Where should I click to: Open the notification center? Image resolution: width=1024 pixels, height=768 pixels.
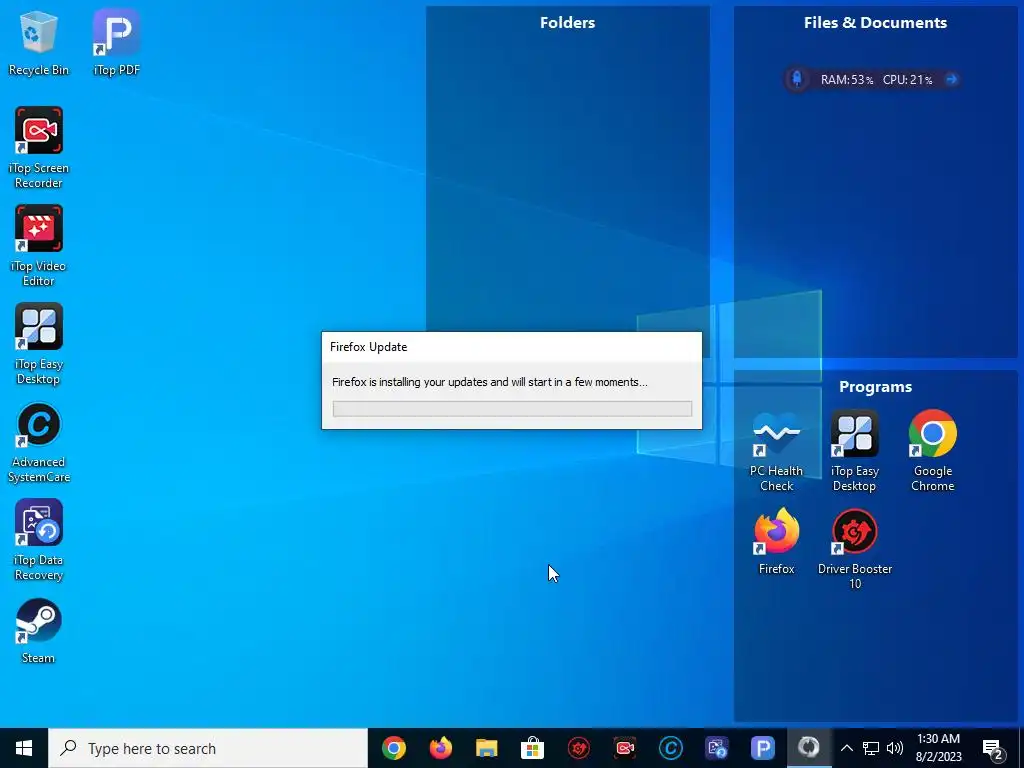(x=993, y=748)
